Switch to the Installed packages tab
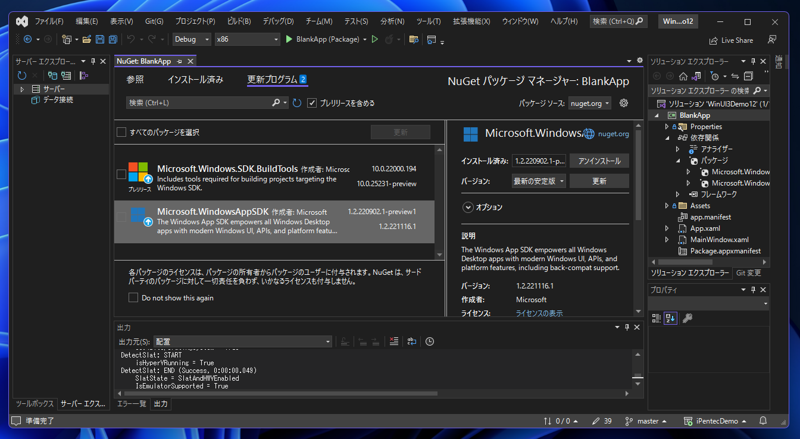The image size is (800, 439). coord(195,79)
